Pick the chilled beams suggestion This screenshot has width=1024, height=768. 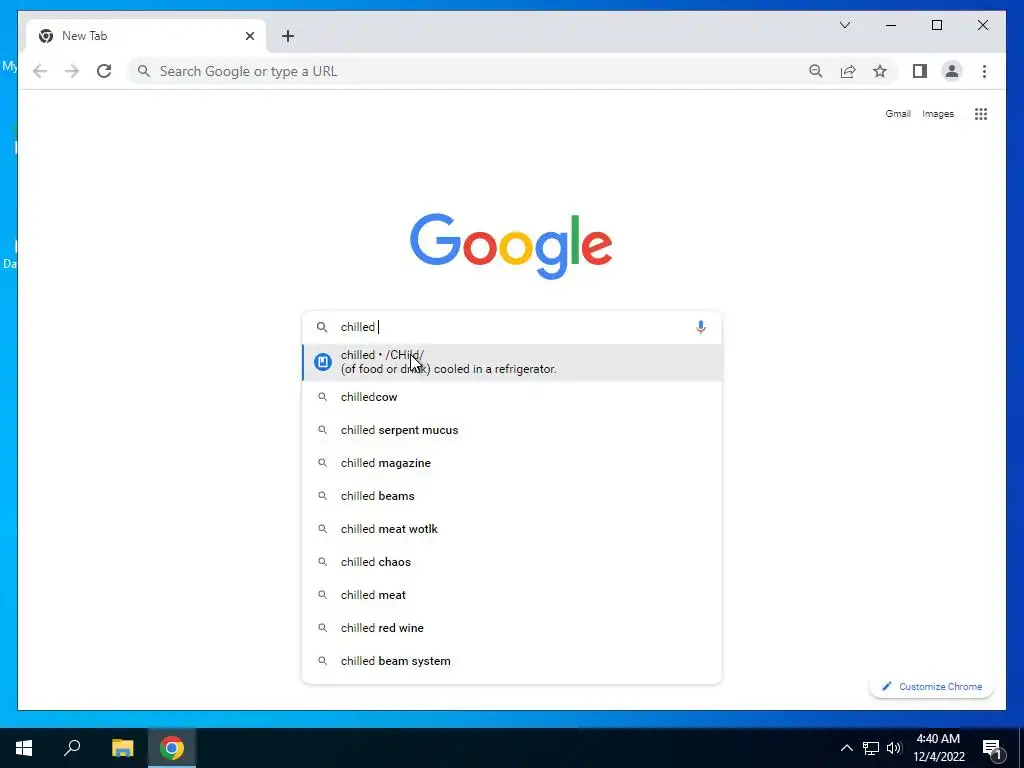[x=511, y=496]
